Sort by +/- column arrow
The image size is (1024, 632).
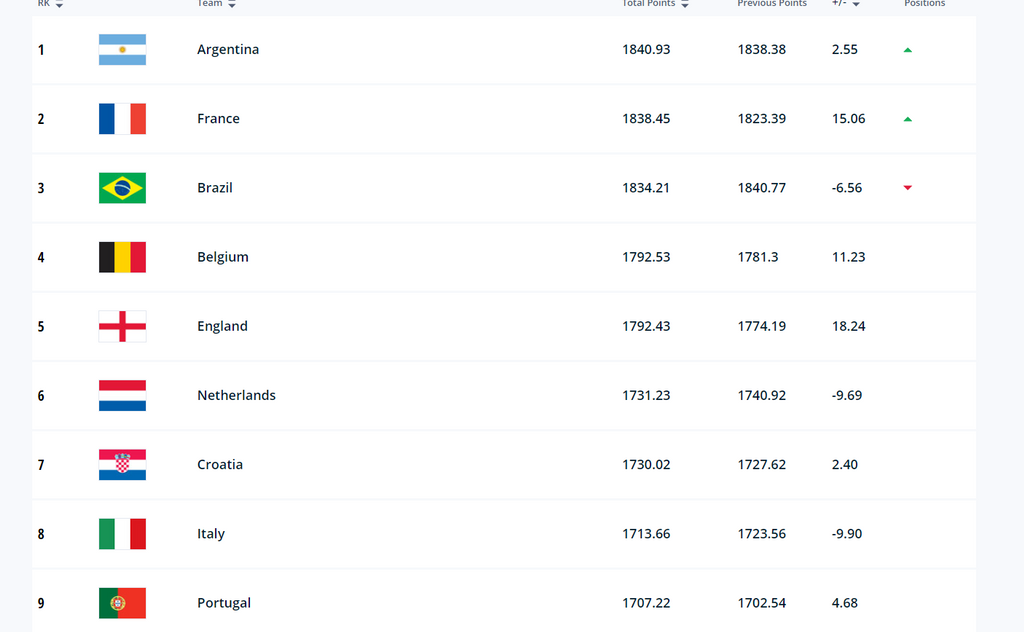tap(856, 5)
